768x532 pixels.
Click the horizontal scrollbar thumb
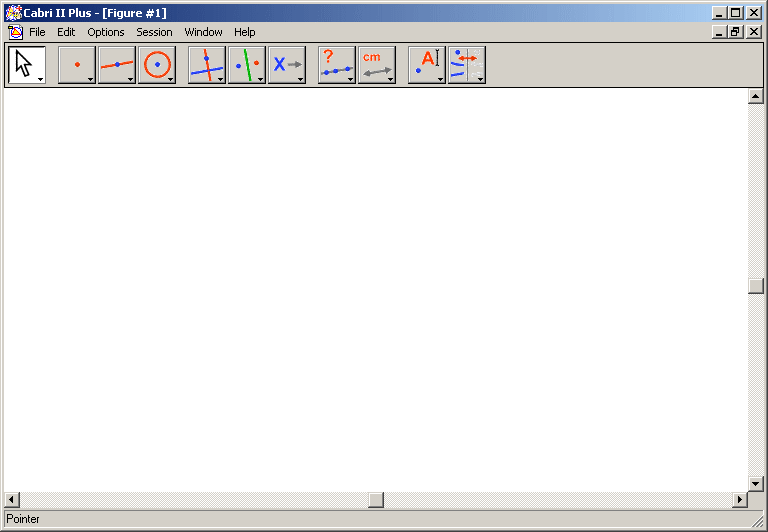tap(376, 500)
